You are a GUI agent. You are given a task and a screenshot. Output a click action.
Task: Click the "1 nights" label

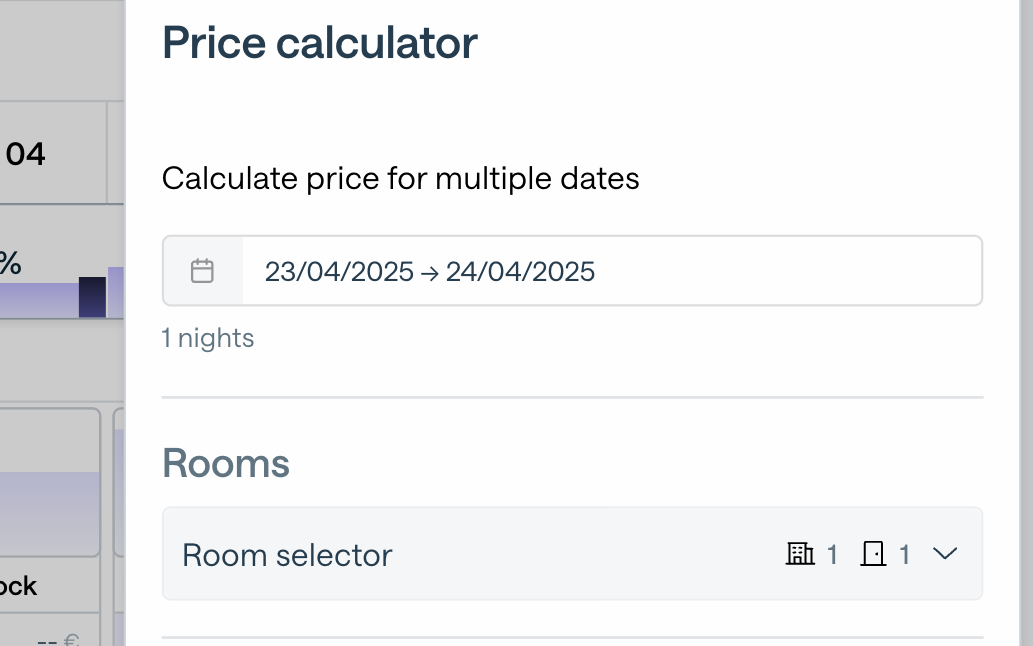[x=208, y=338]
